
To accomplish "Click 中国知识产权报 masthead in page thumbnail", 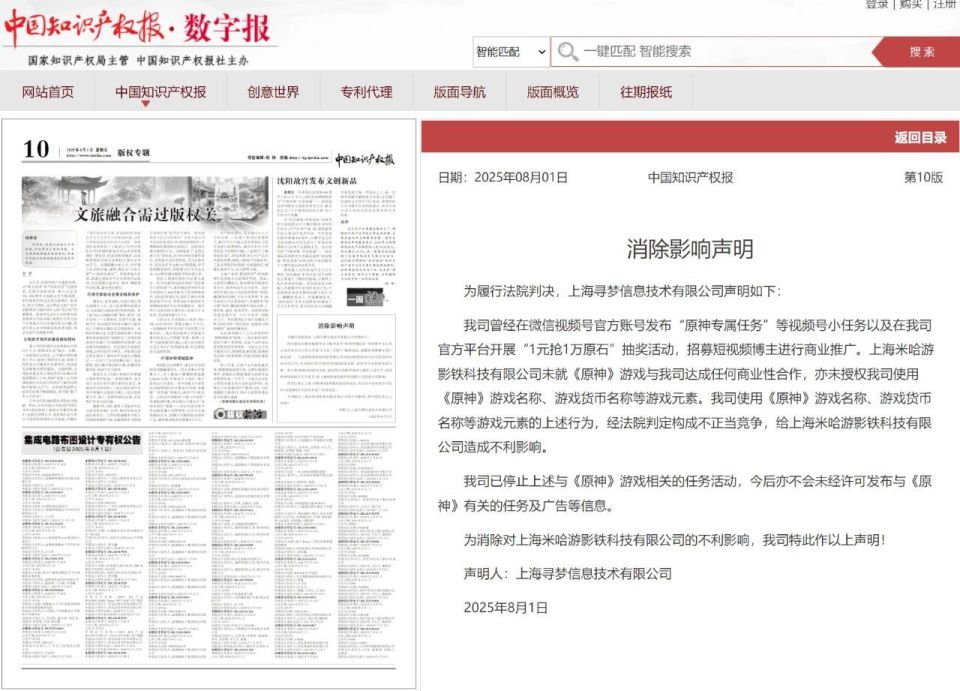I will click(x=365, y=160).
